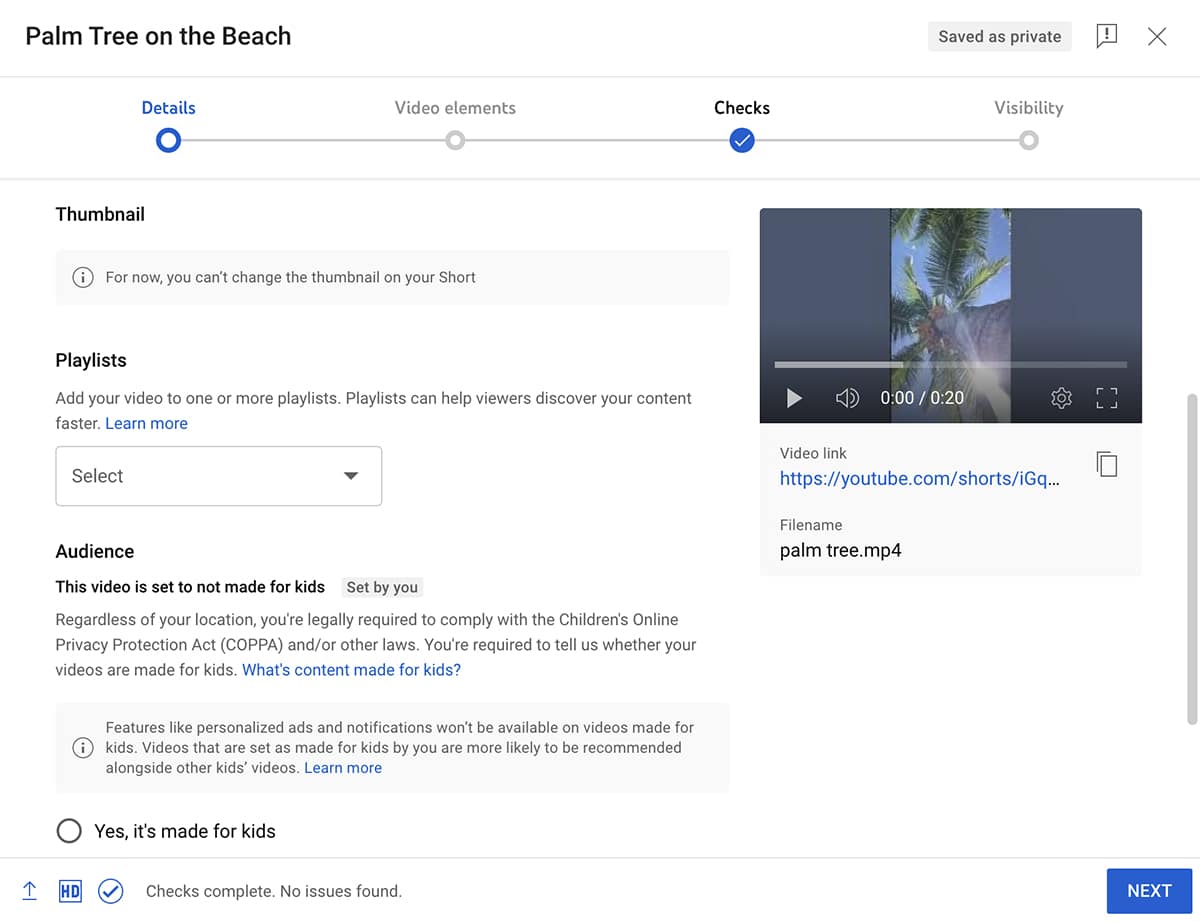Select Yes, it's made for kids

tap(69, 830)
